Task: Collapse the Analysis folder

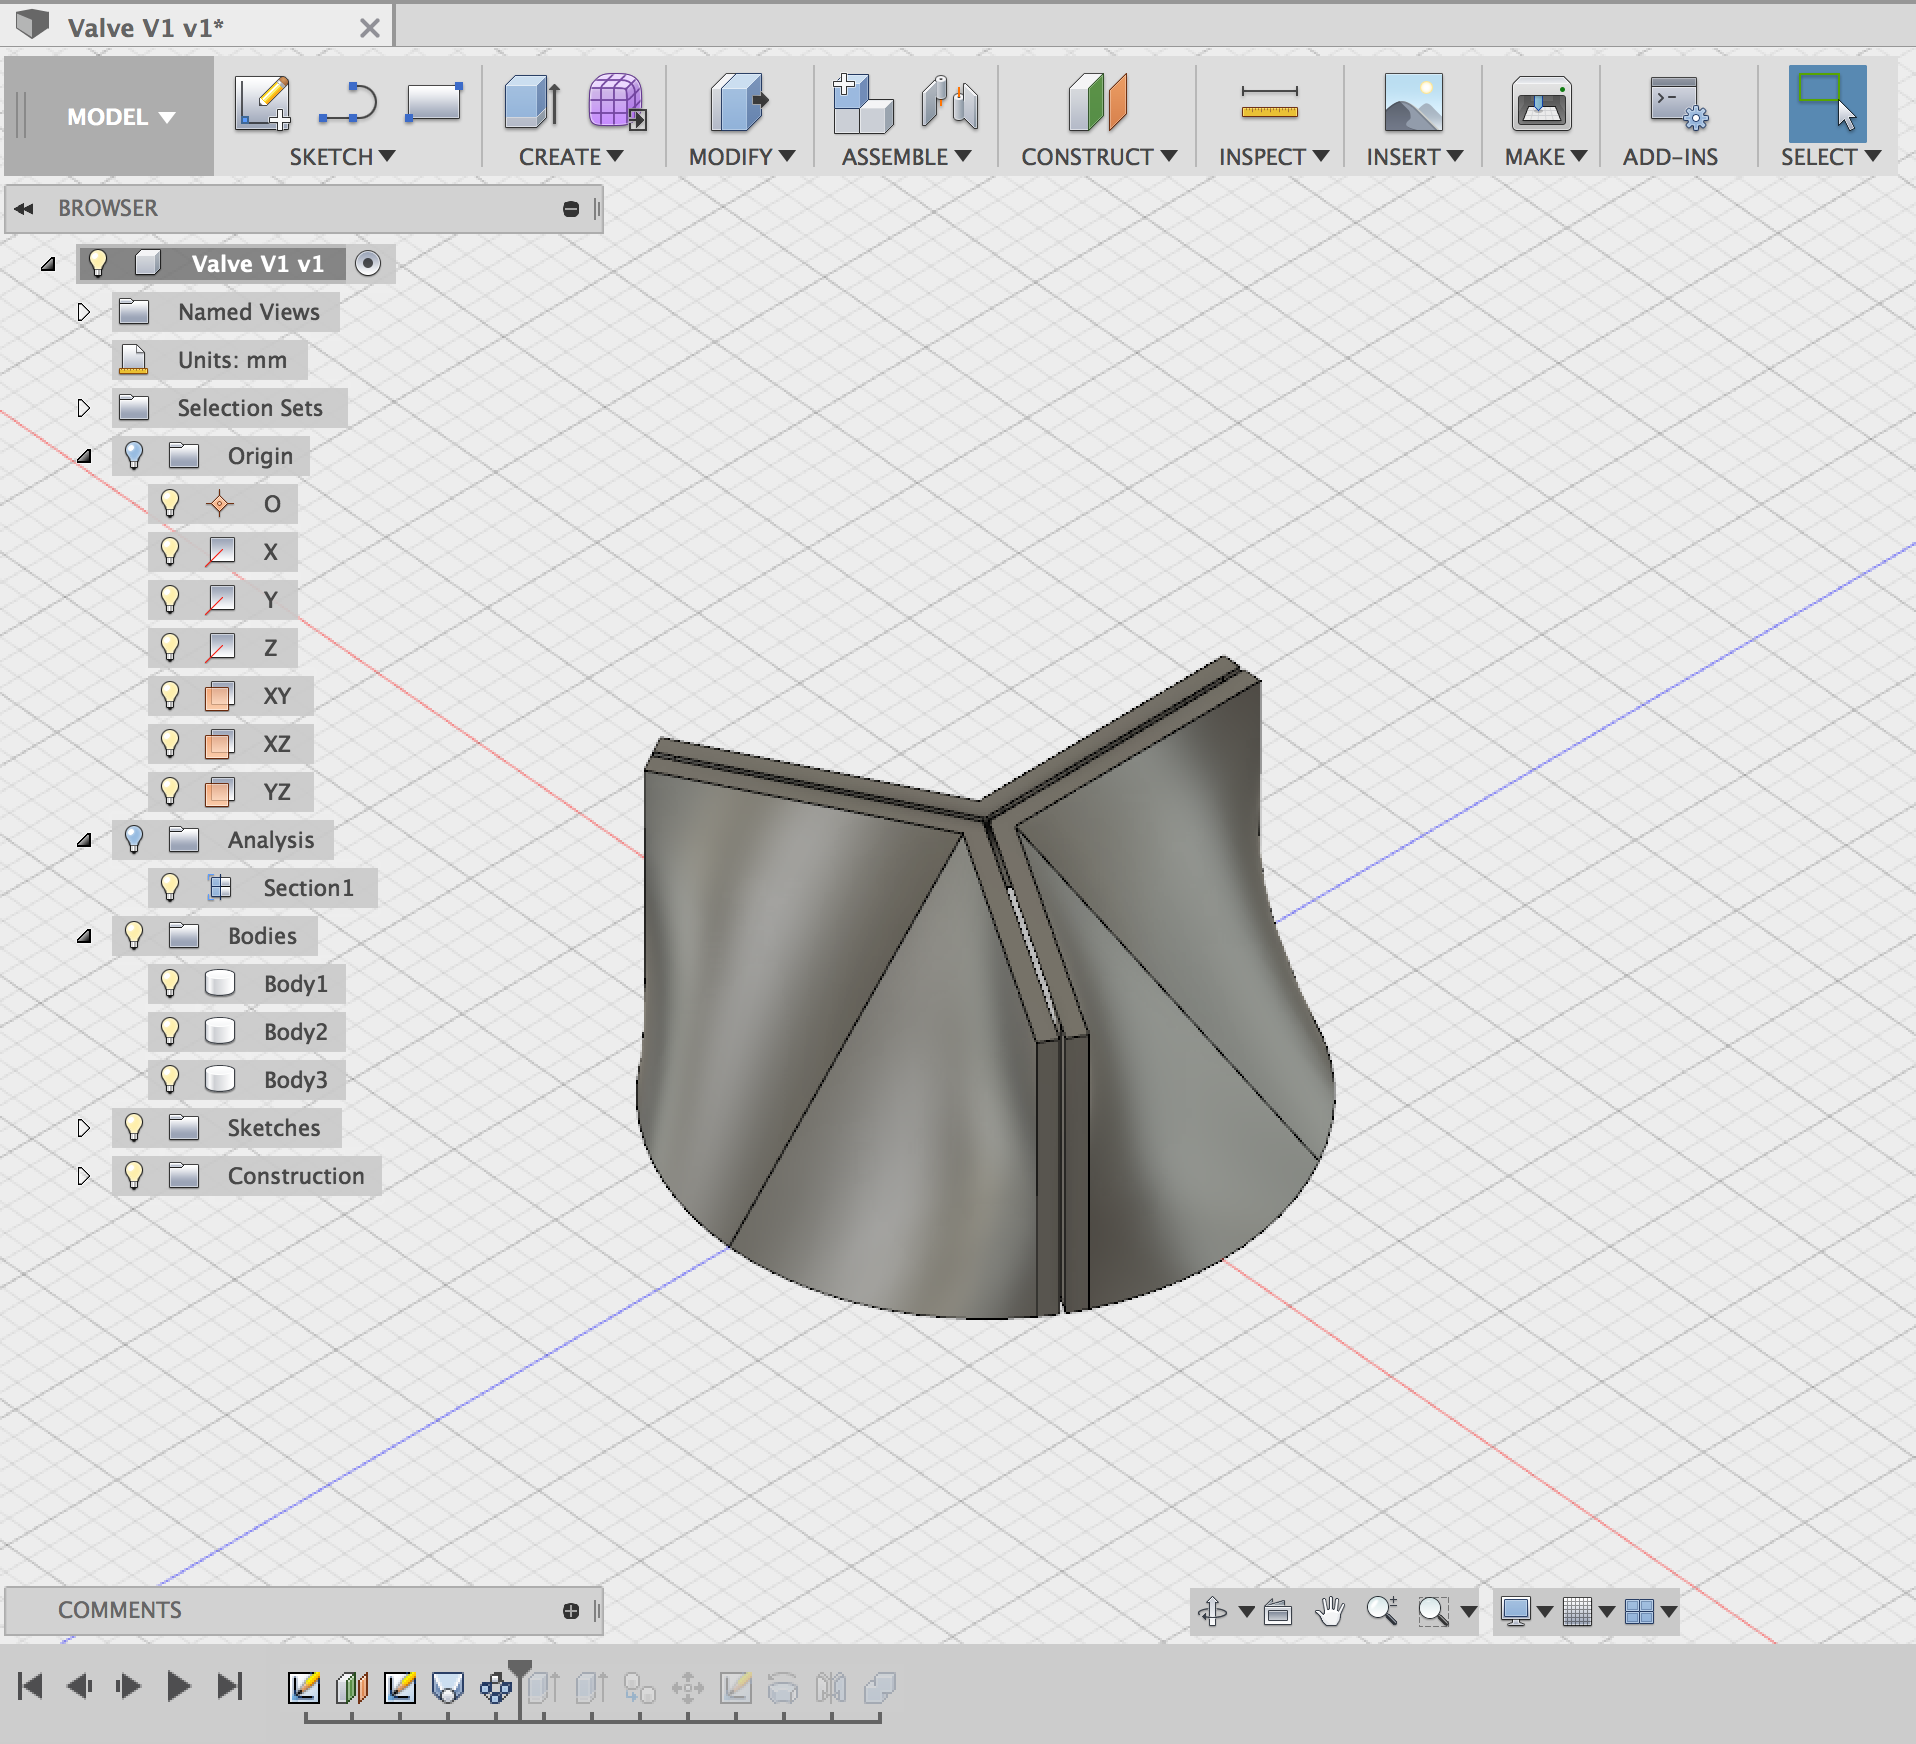Action: [x=85, y=840]
